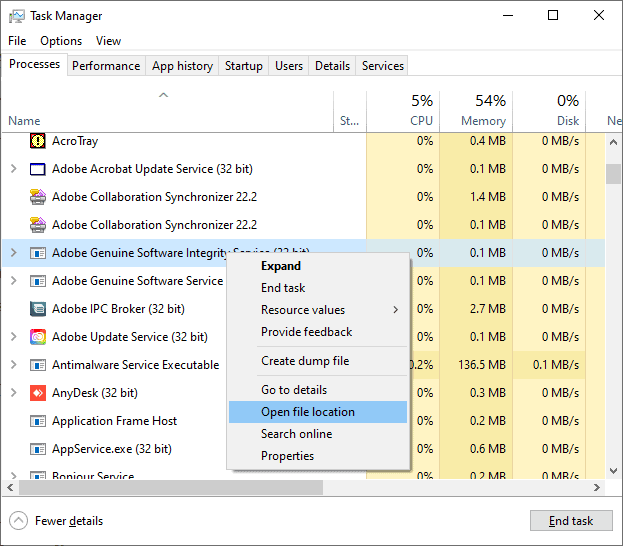Expand the Adobe Genuine Software Service group
The height and width of the screenshot is (546, 623).
14,281
